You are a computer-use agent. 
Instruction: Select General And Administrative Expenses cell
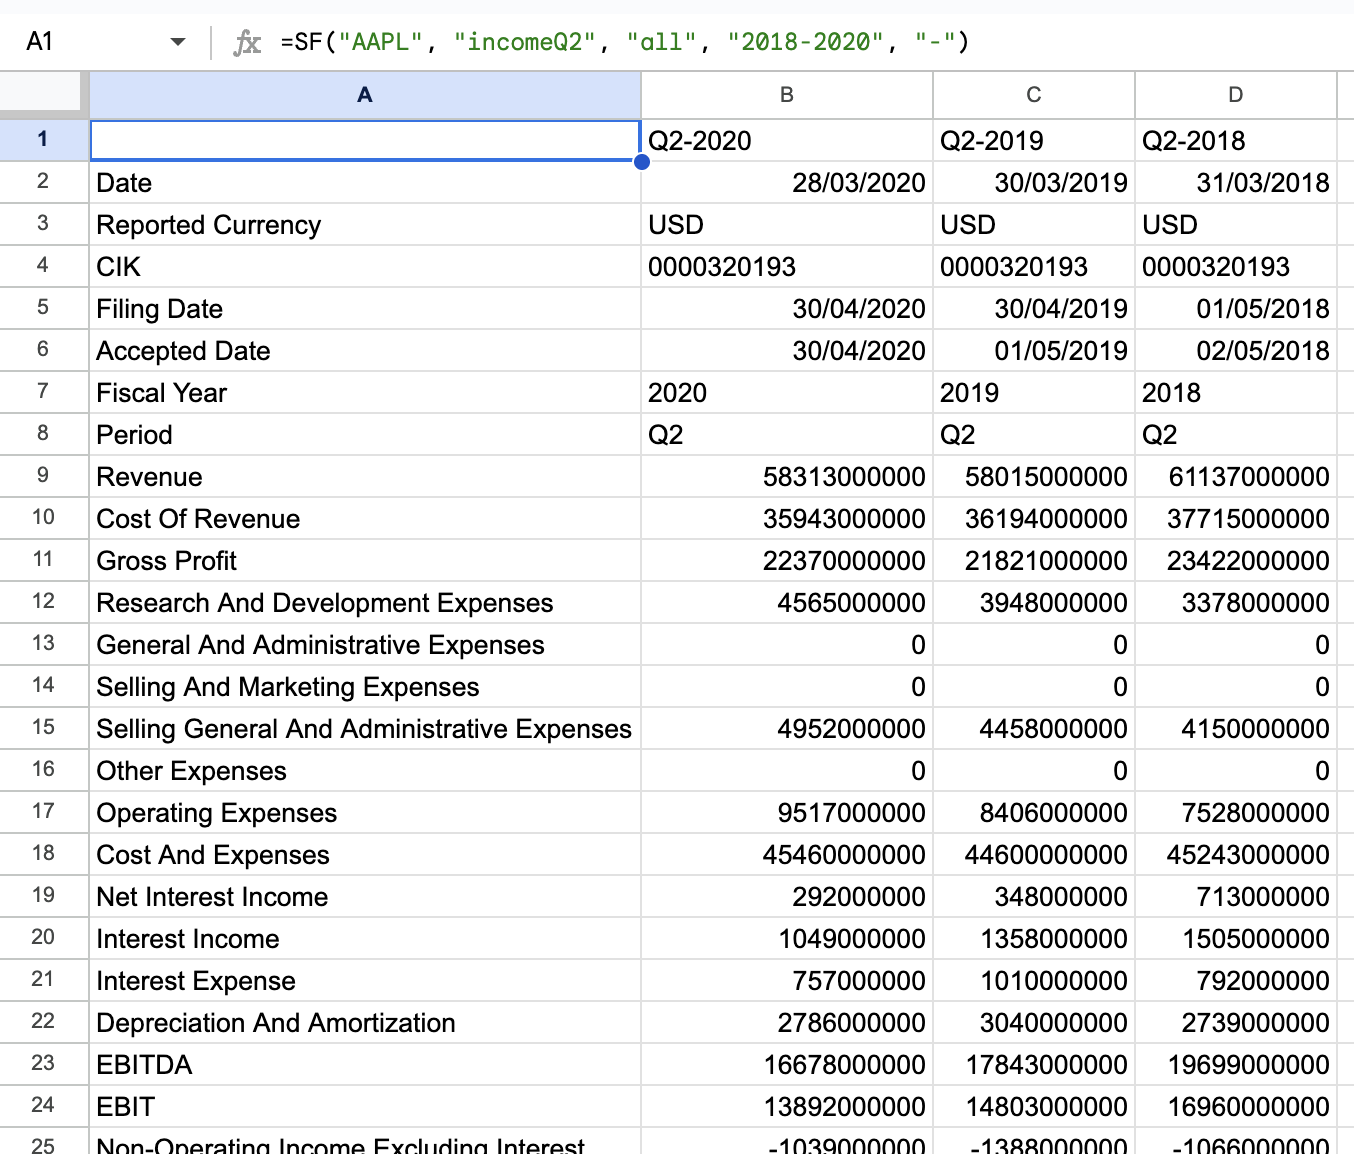tap(365, 644)
